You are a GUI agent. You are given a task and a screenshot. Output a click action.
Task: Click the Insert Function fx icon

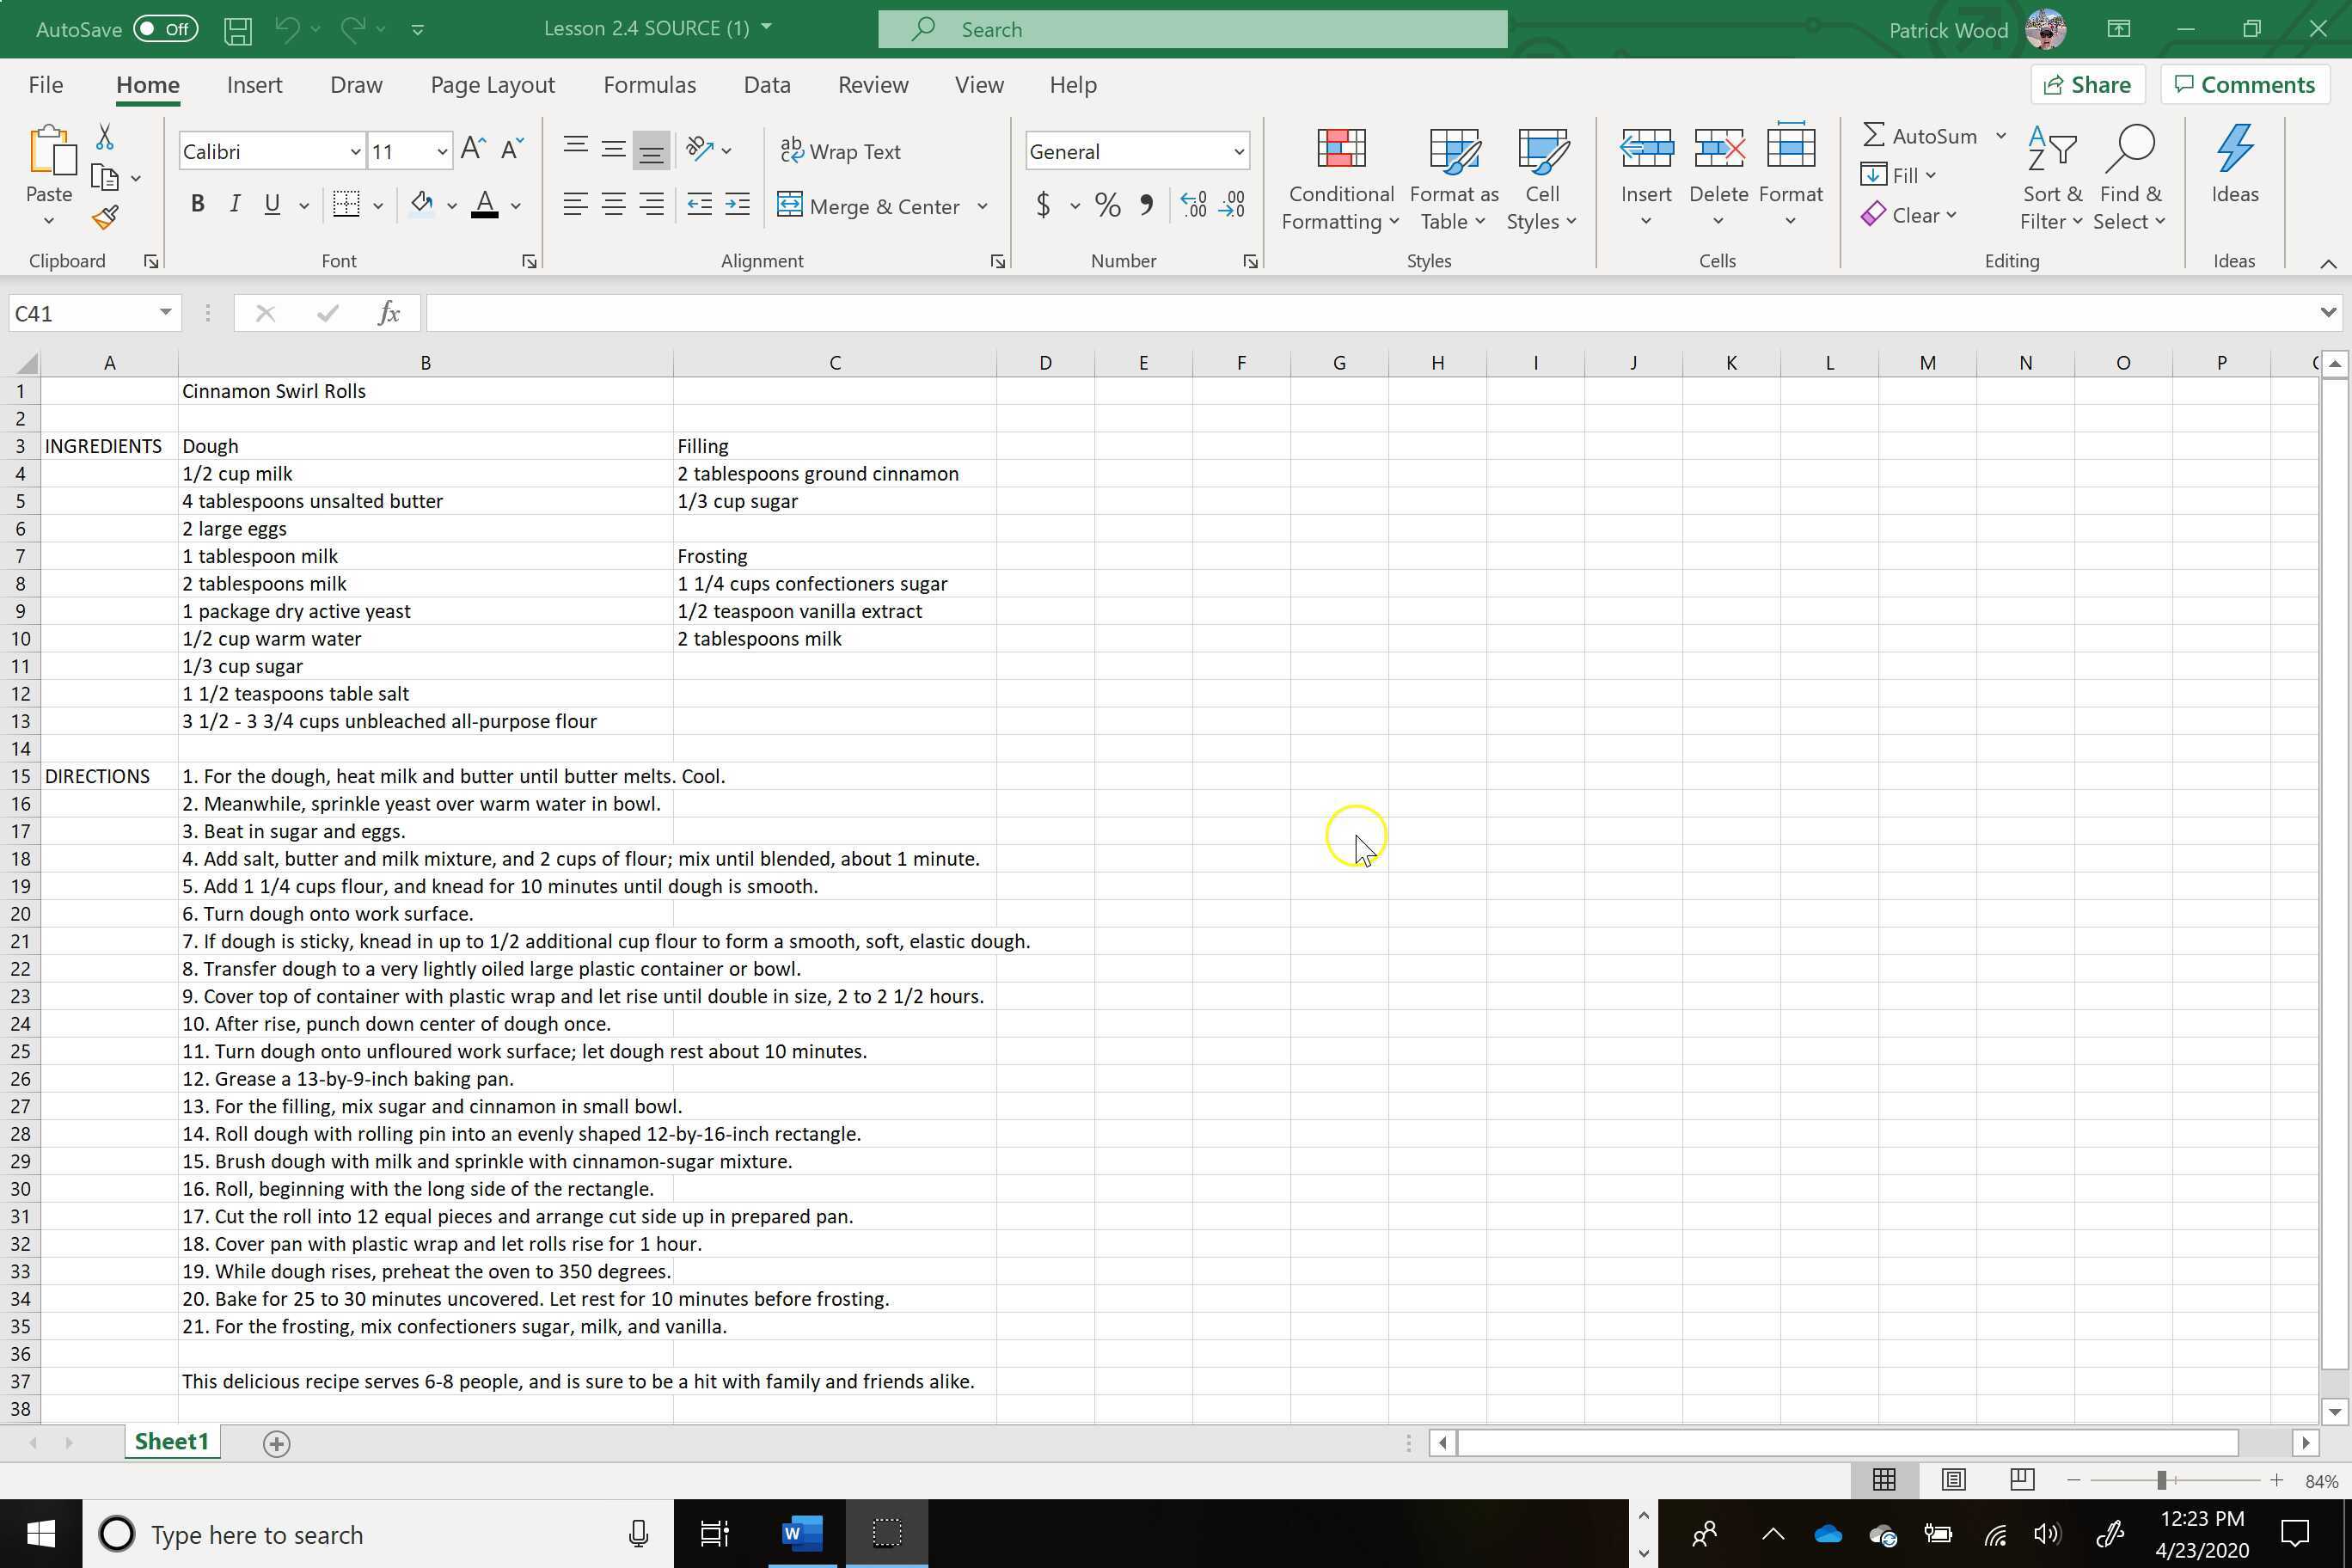389,314
